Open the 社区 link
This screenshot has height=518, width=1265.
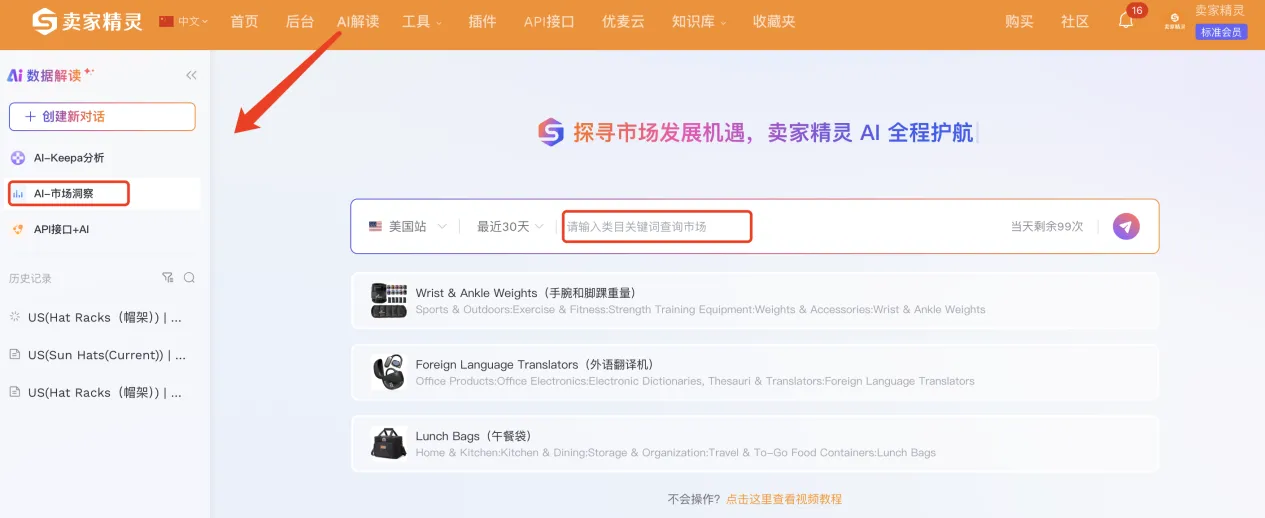coord(1075,21)
